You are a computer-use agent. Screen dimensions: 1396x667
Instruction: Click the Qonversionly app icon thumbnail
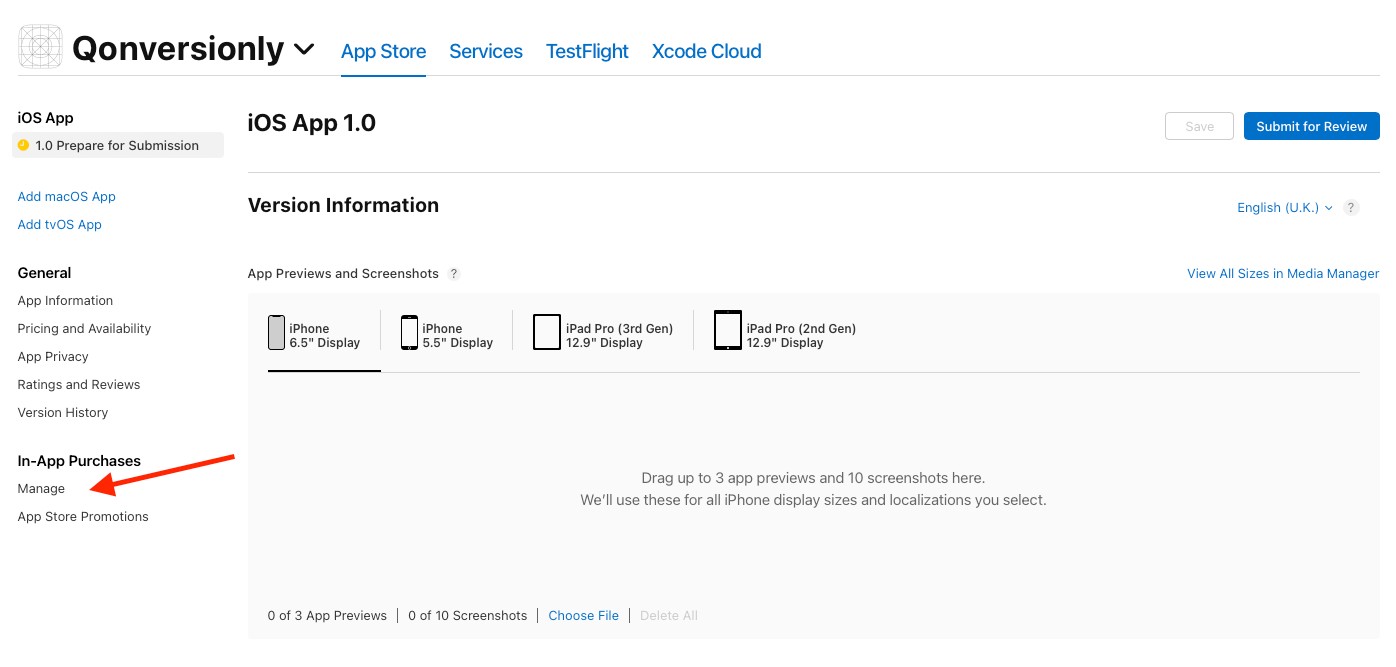(39, 46)
